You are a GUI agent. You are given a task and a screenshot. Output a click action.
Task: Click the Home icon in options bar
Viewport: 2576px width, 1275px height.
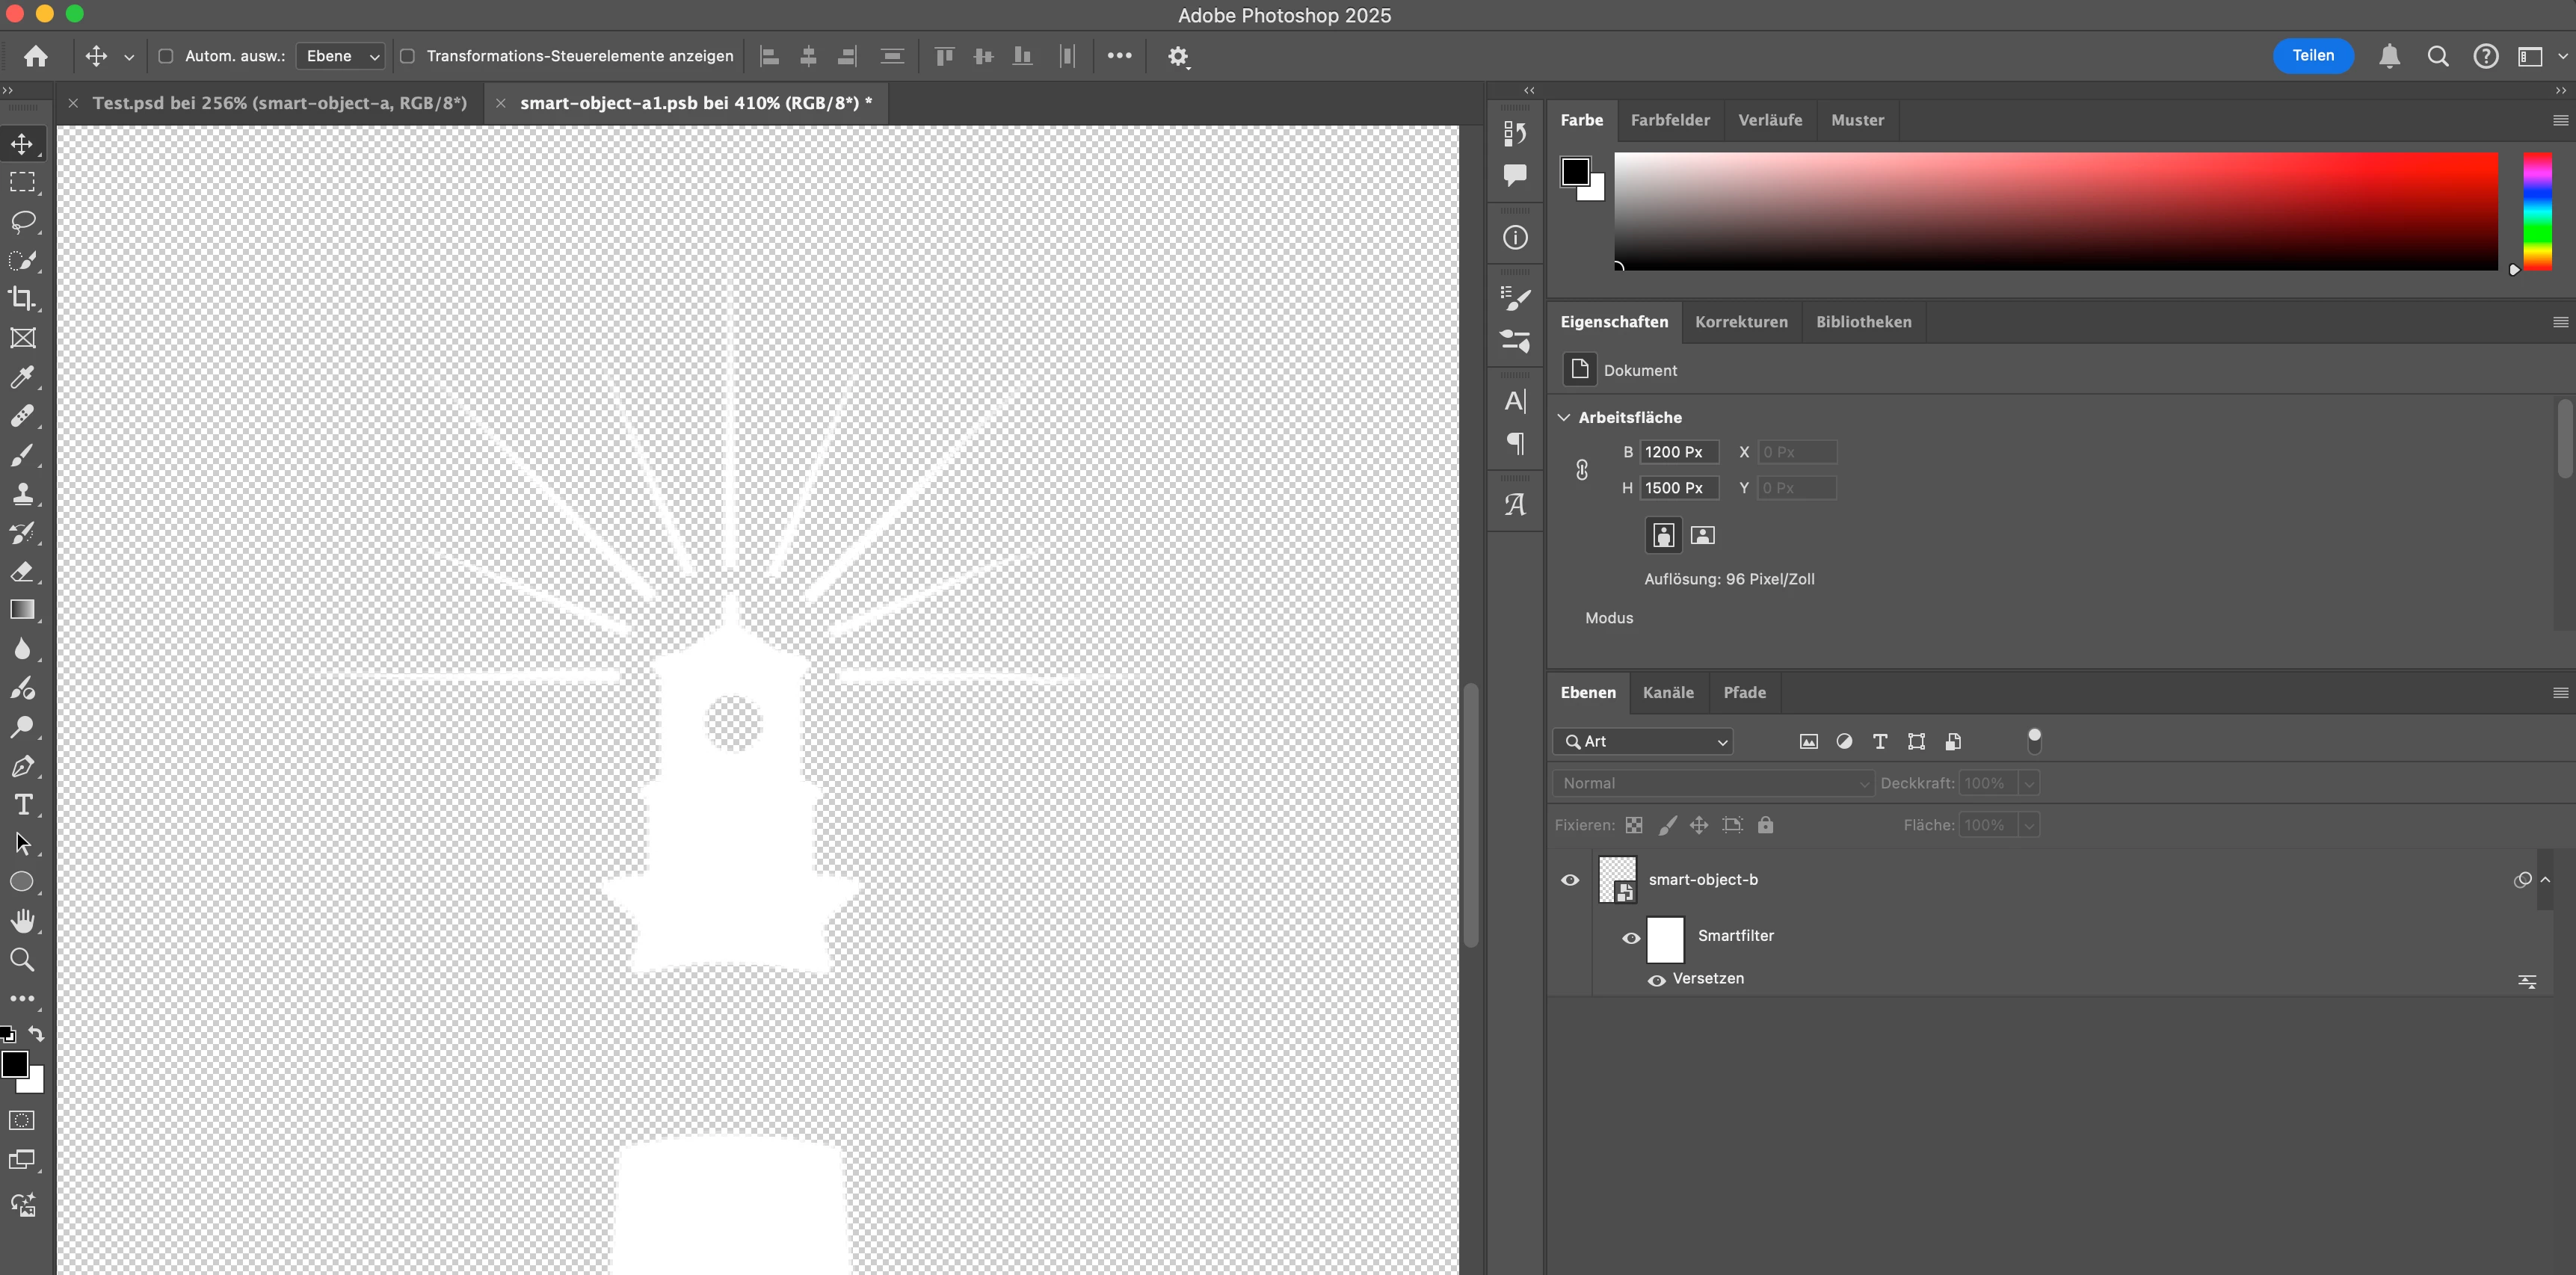[36, 56]
